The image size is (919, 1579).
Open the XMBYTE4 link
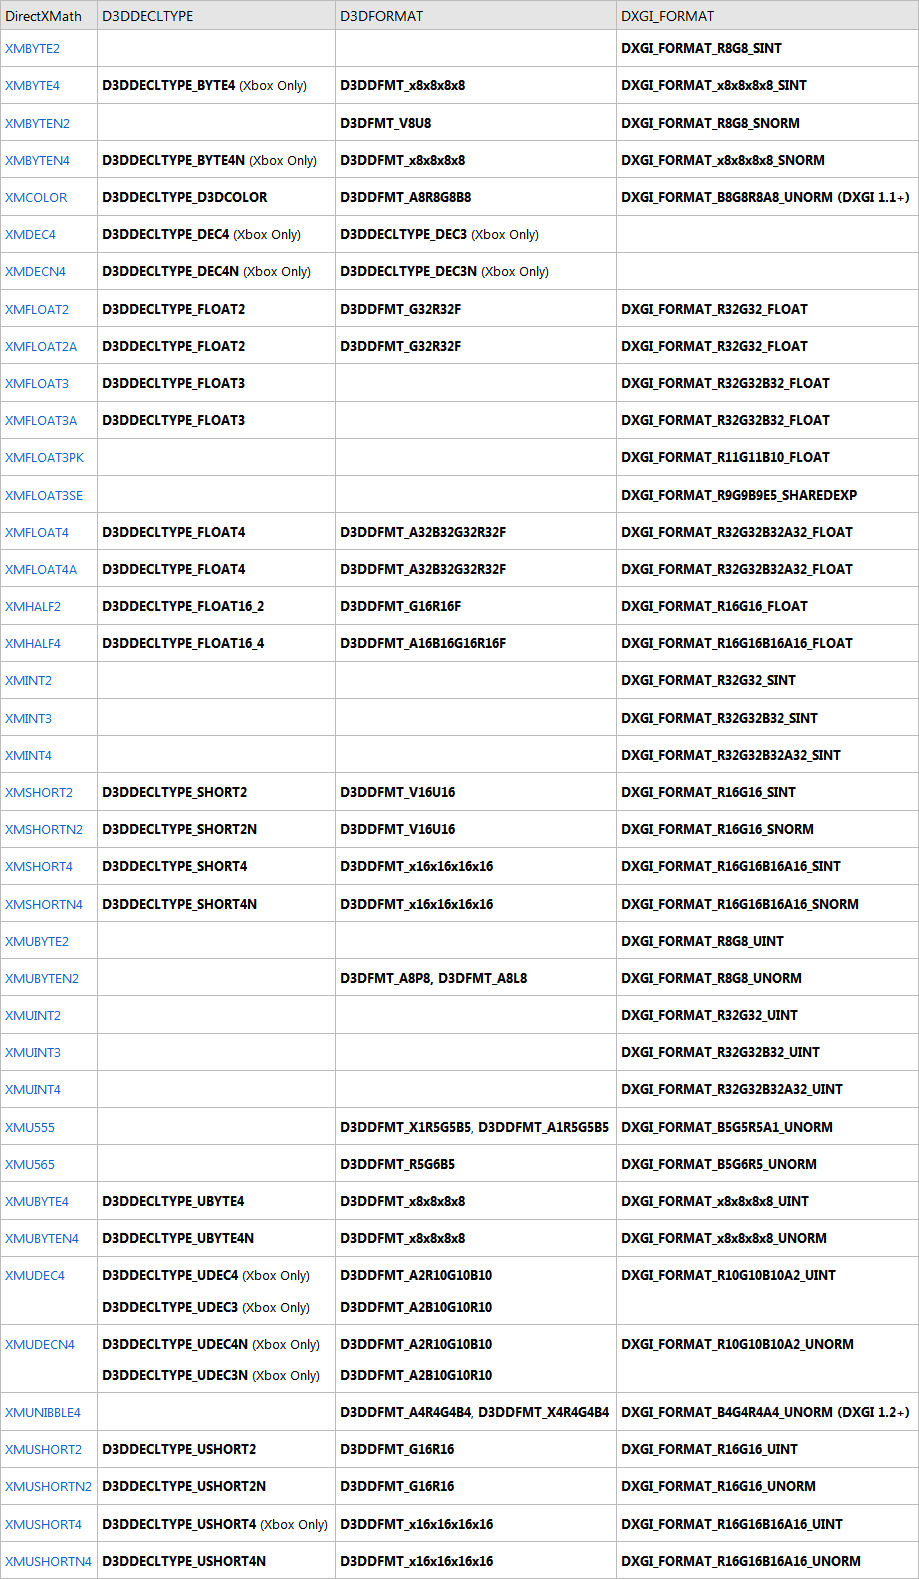pyautogui.click(x=32, y=85)
